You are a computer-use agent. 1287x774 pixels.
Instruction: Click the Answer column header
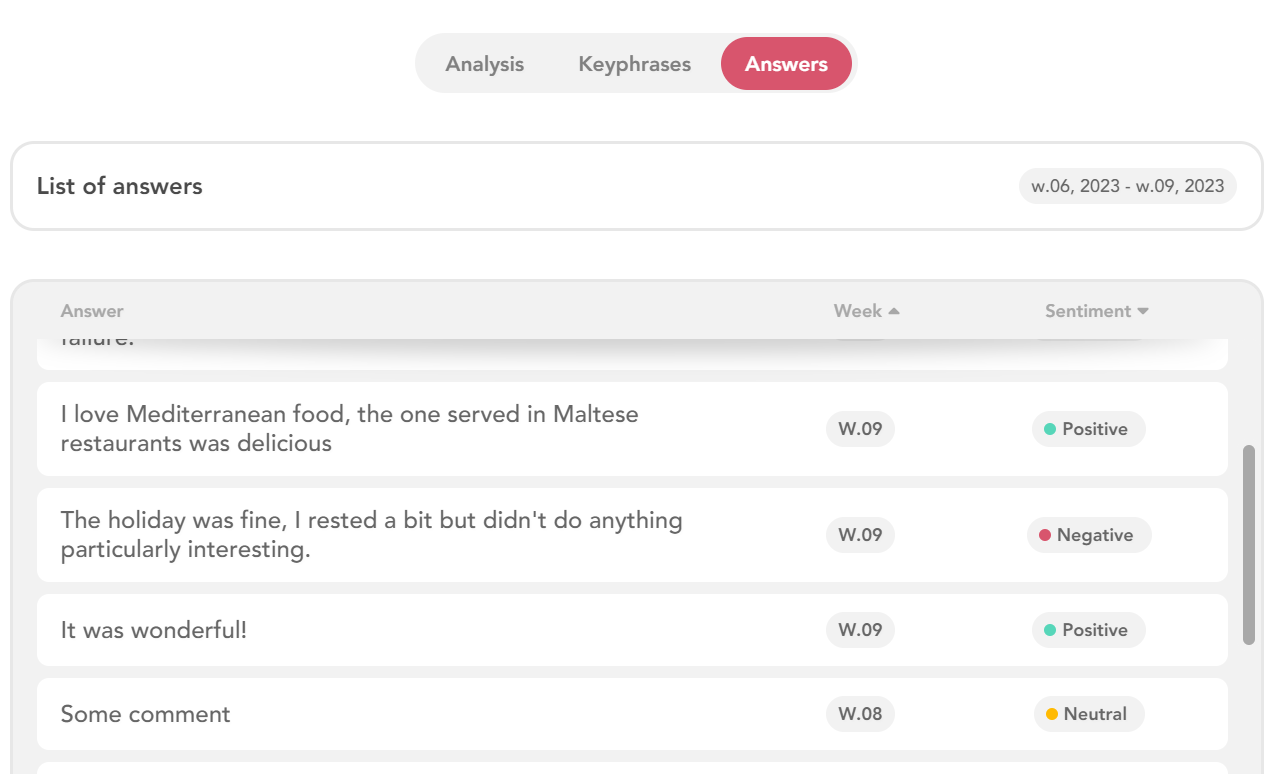point(92,311)
